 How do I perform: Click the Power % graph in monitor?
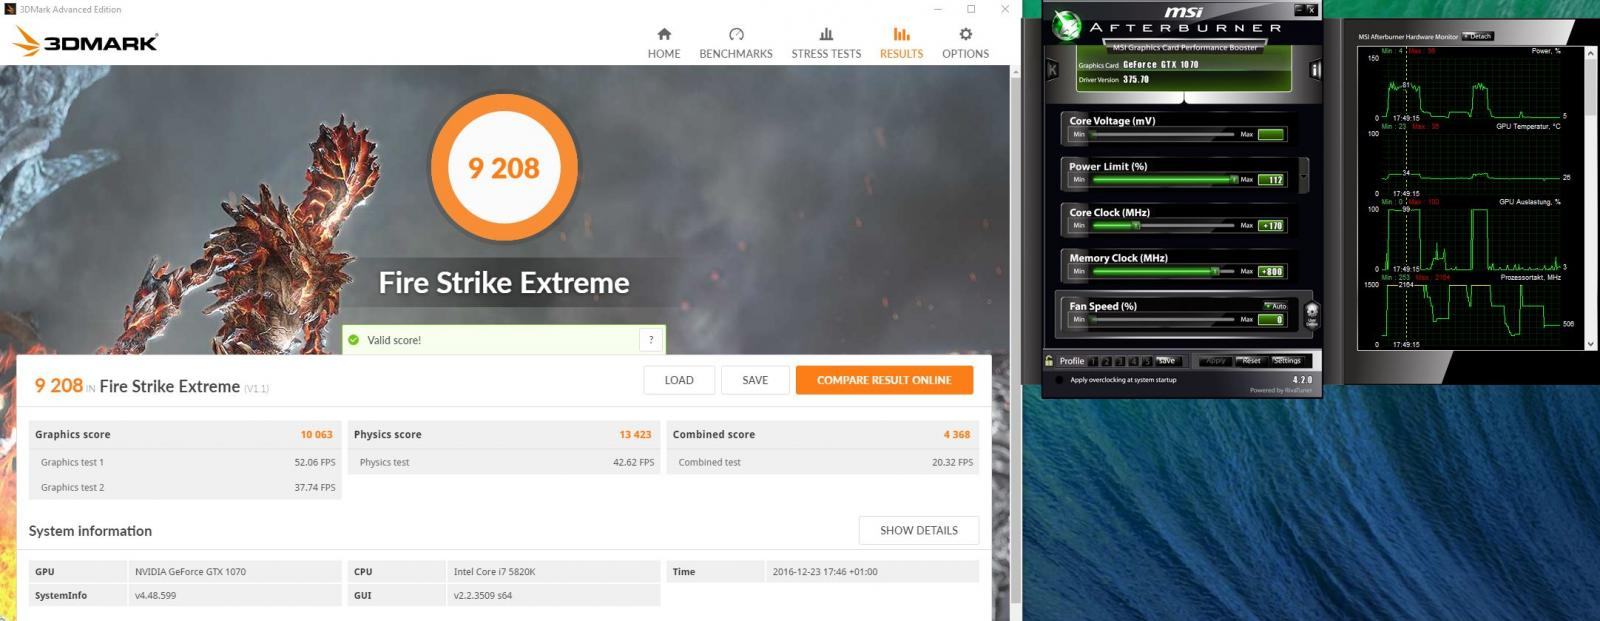point(1472,88)
